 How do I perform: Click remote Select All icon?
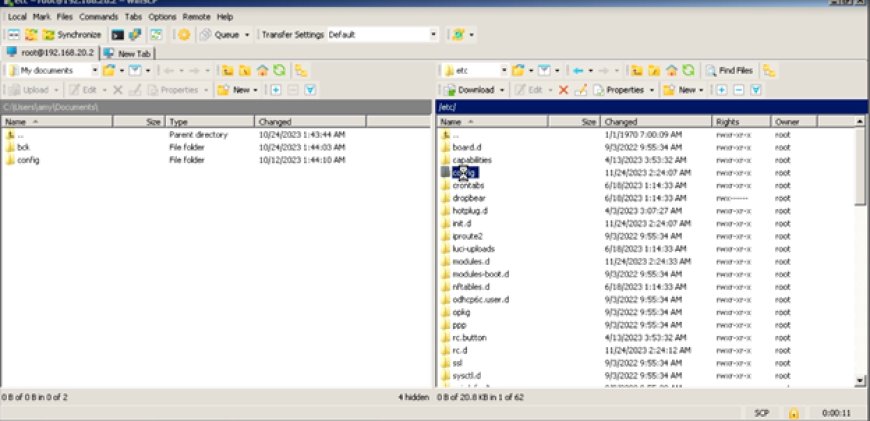755,90
